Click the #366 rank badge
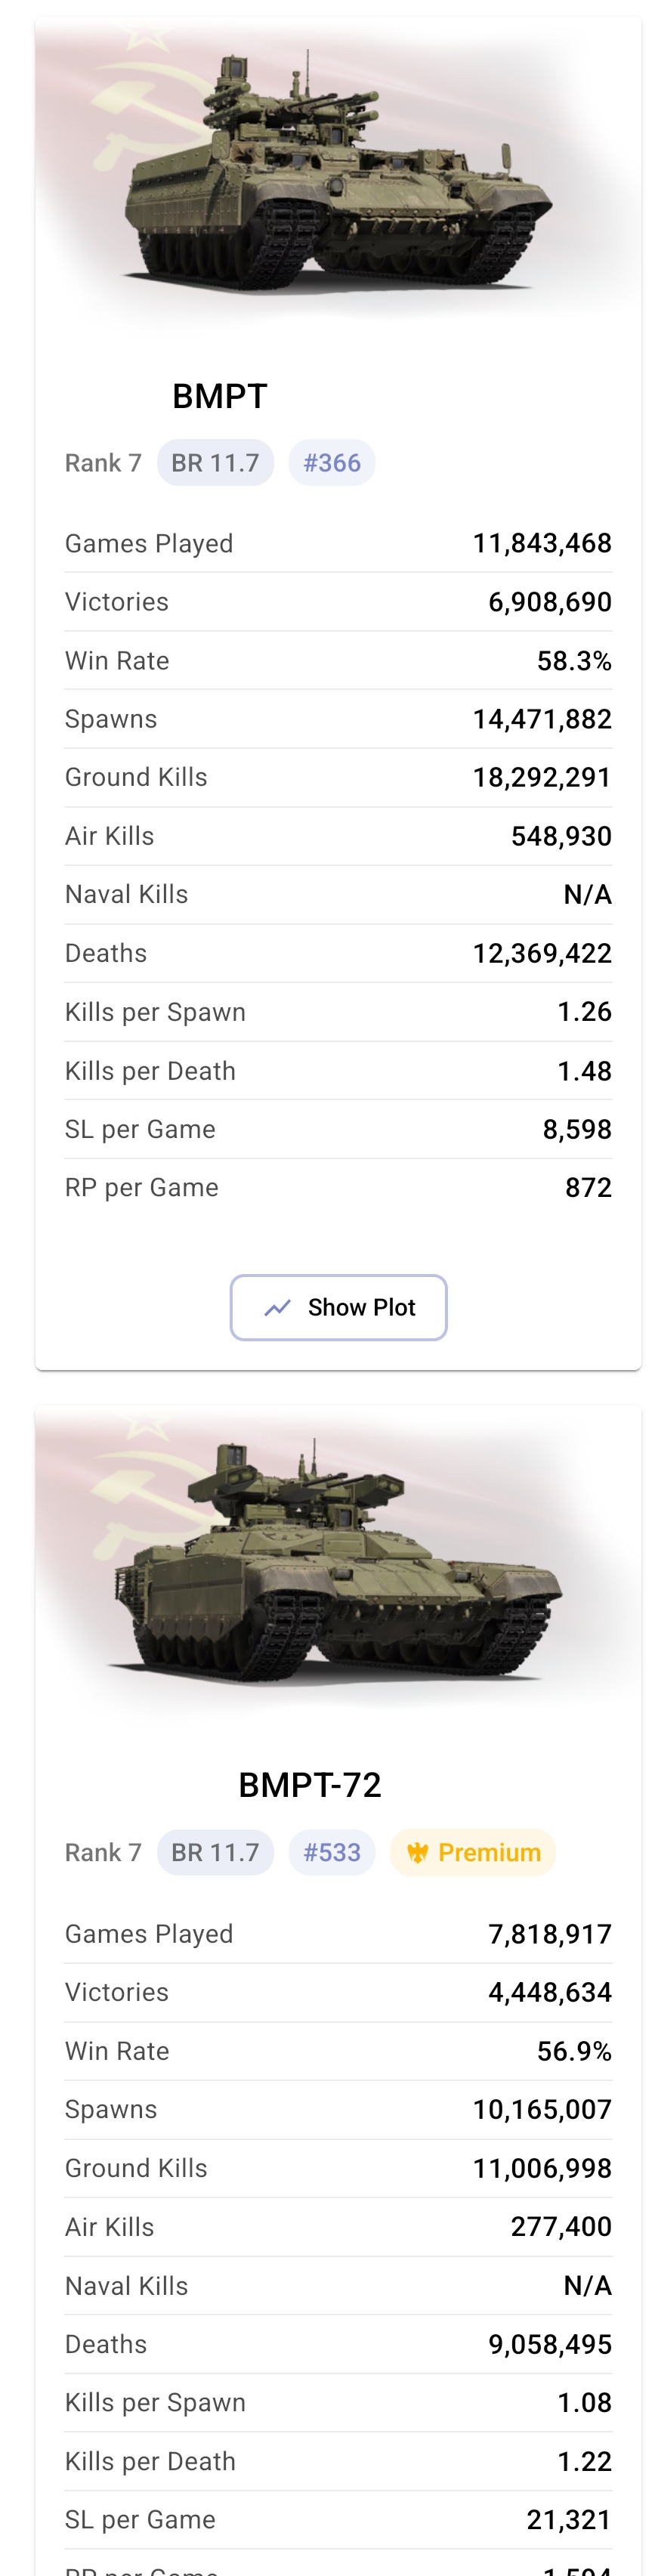Screen dimensions: 655x2576 tap(332, 463)
